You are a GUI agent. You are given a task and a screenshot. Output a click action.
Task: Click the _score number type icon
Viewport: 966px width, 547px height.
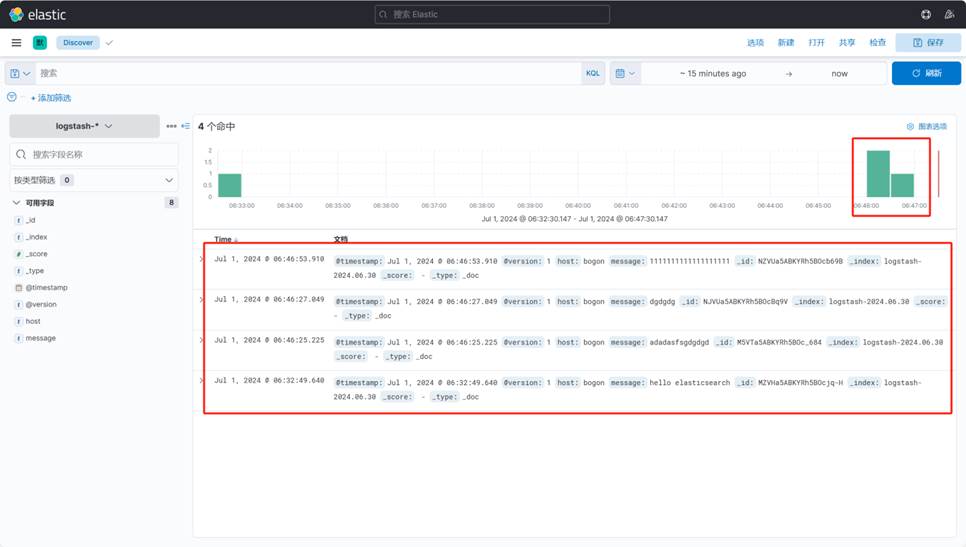point(19,254)
